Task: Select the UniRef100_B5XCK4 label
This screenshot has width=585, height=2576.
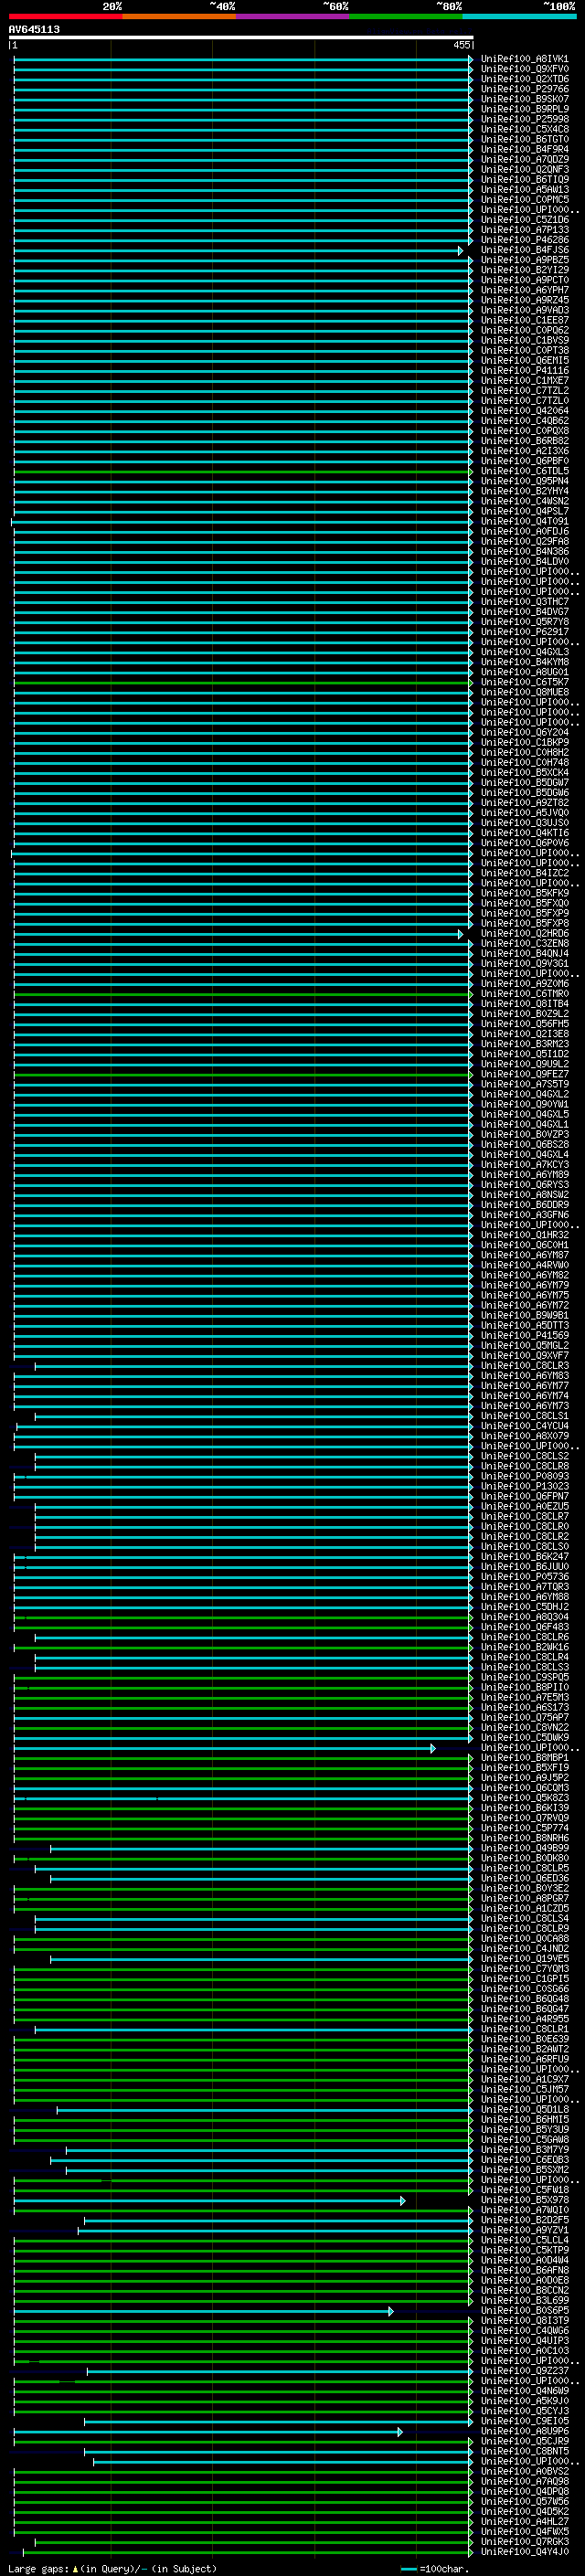Action: [x=524, y=773]
